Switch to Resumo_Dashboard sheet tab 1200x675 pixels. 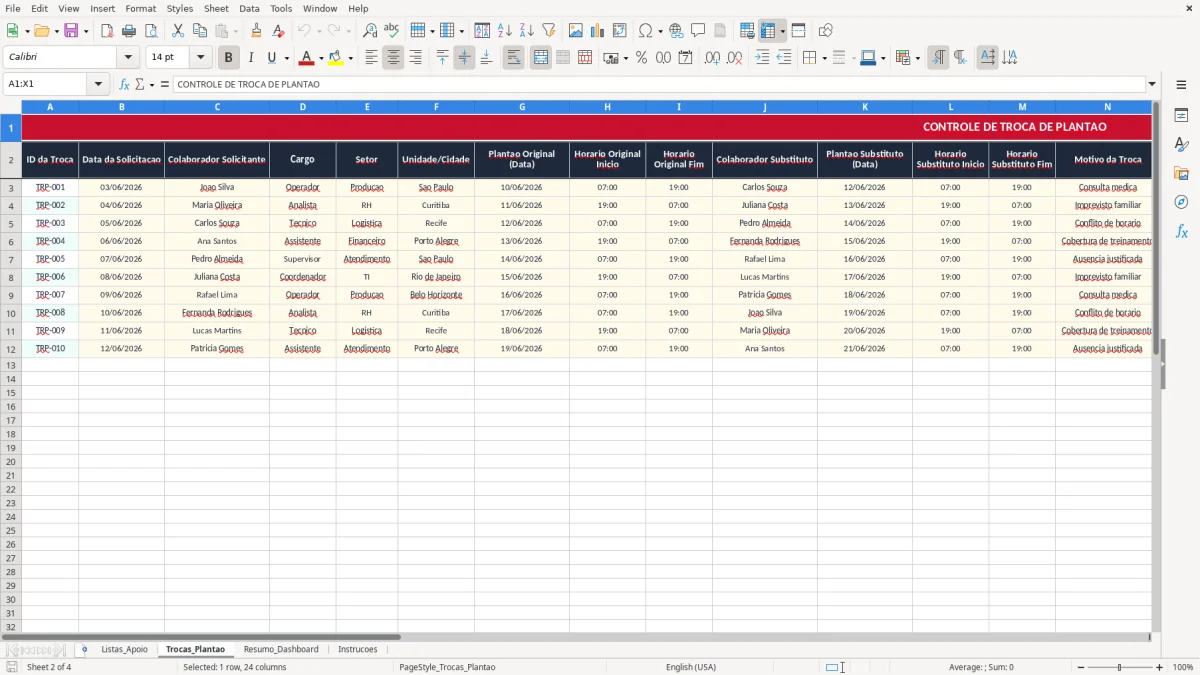coord(281,649)
